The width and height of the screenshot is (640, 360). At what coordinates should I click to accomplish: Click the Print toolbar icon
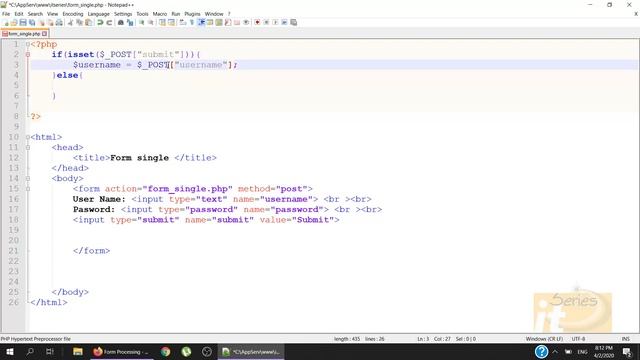click(x=59, y=22)
